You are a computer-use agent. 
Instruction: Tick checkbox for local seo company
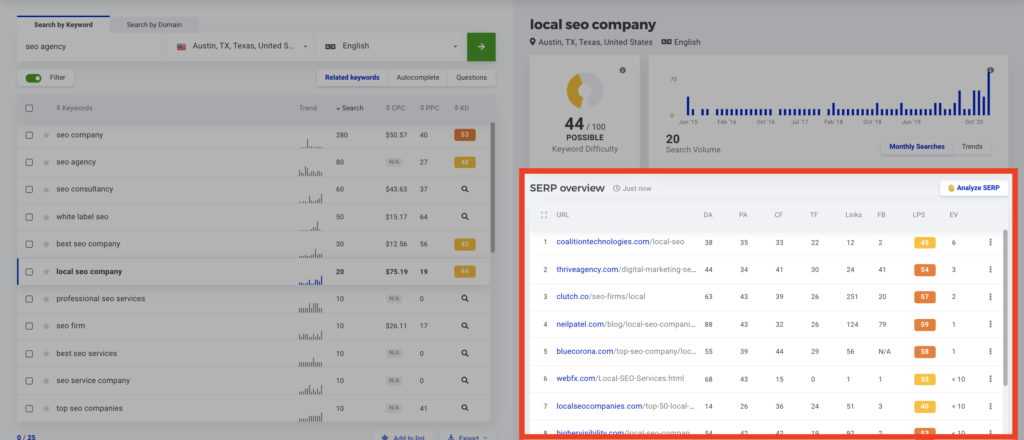(29, 272)
